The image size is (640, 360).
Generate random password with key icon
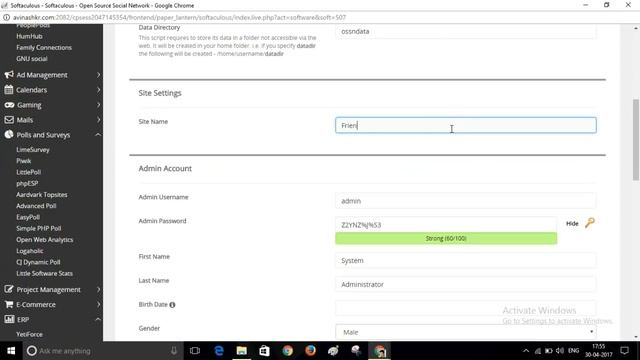click(590, 223)
